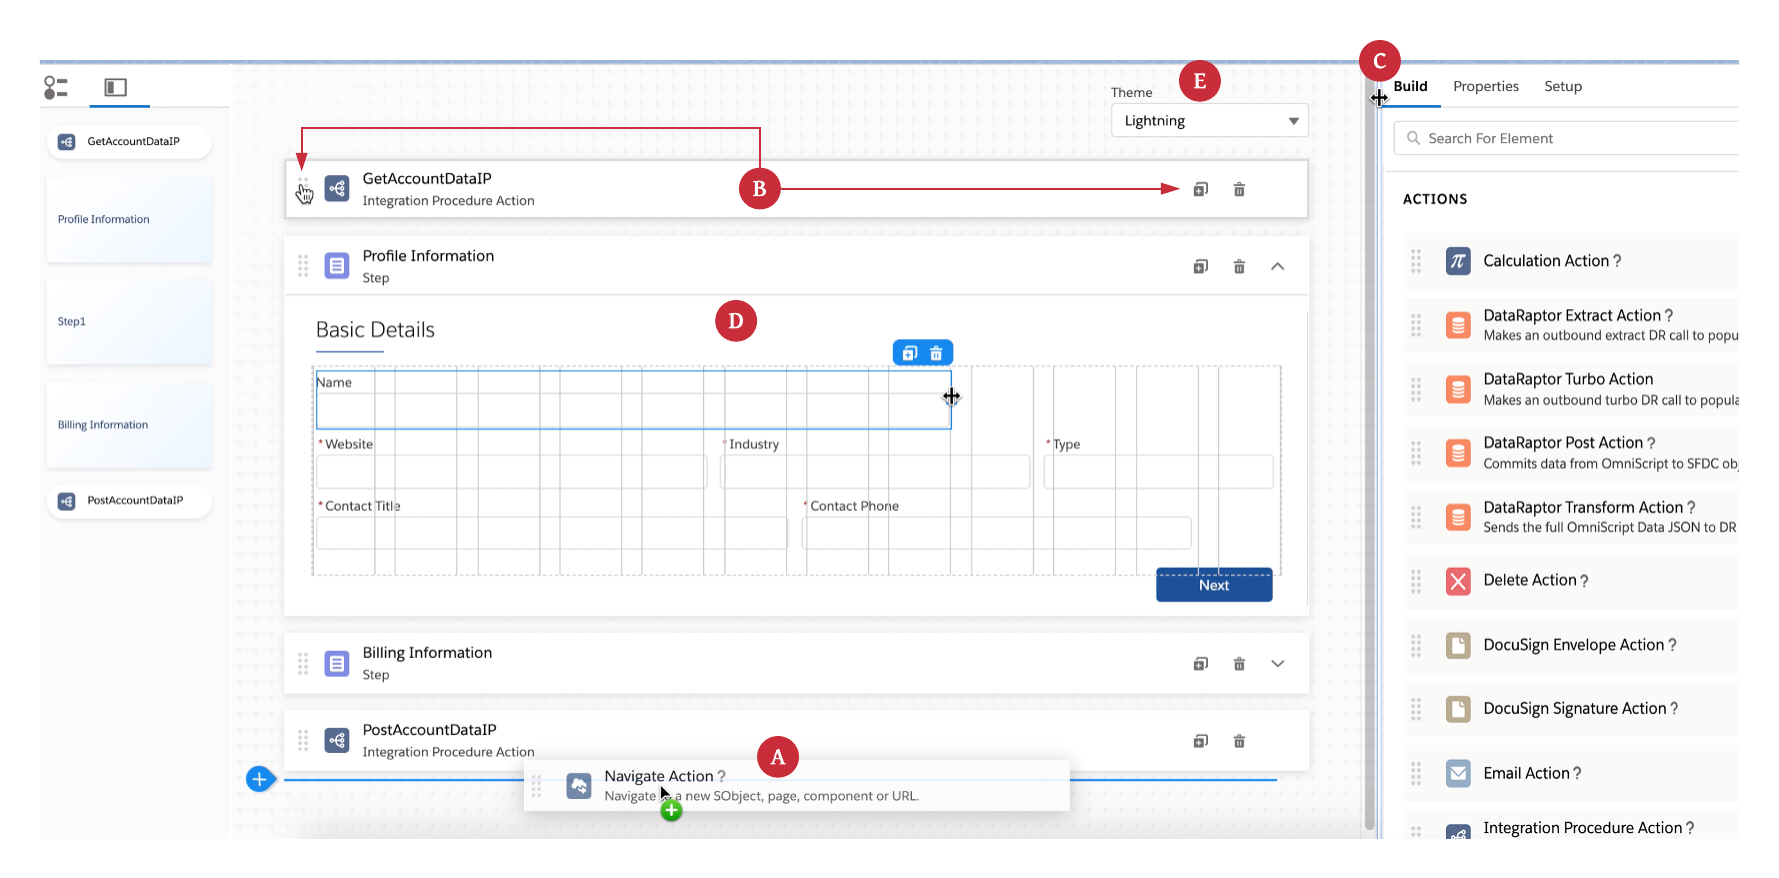Click the Website input field
Image resolution: width=1779 pixels, height=878 pixels.
pyautogui.click(x=512, y=472)
